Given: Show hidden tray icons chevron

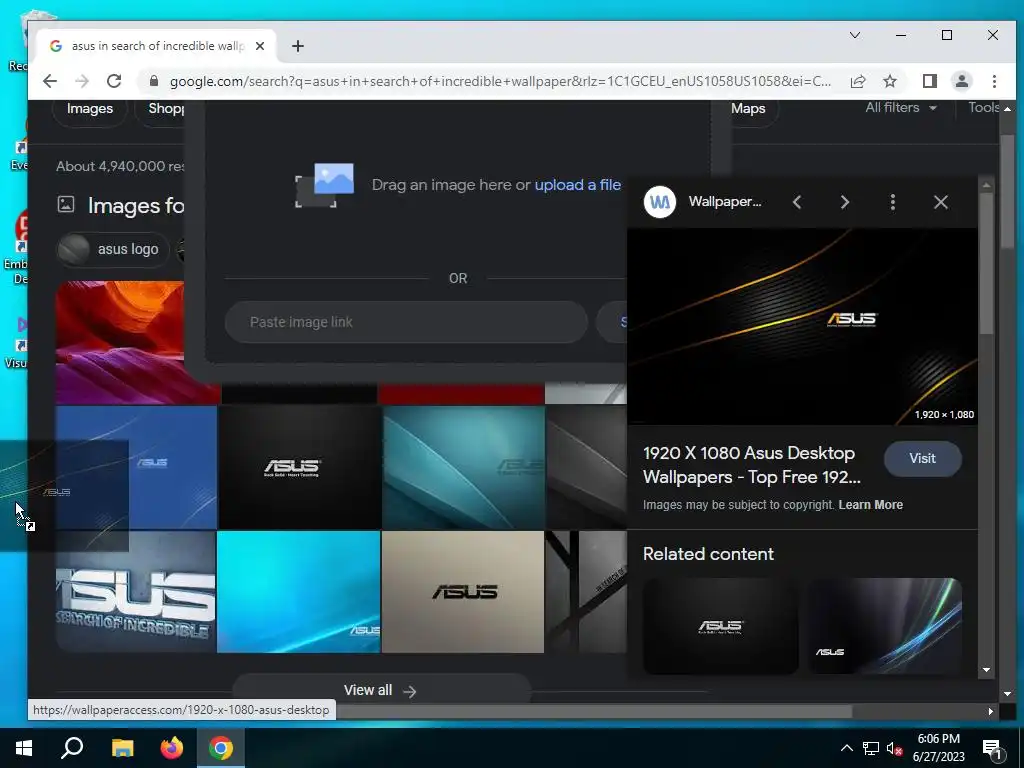Looking at the screenshot, I should 846,748.
